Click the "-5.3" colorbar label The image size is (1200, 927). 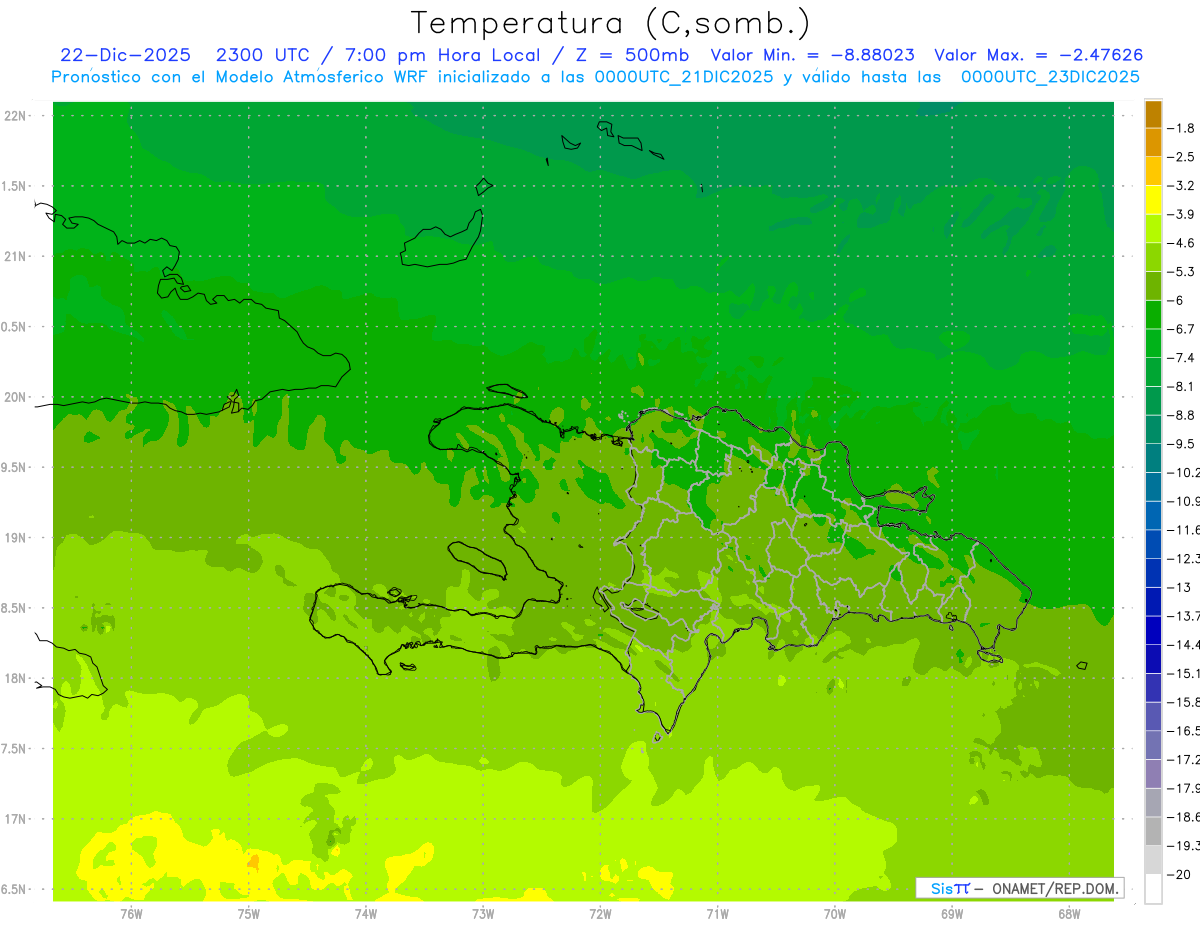1181,272
